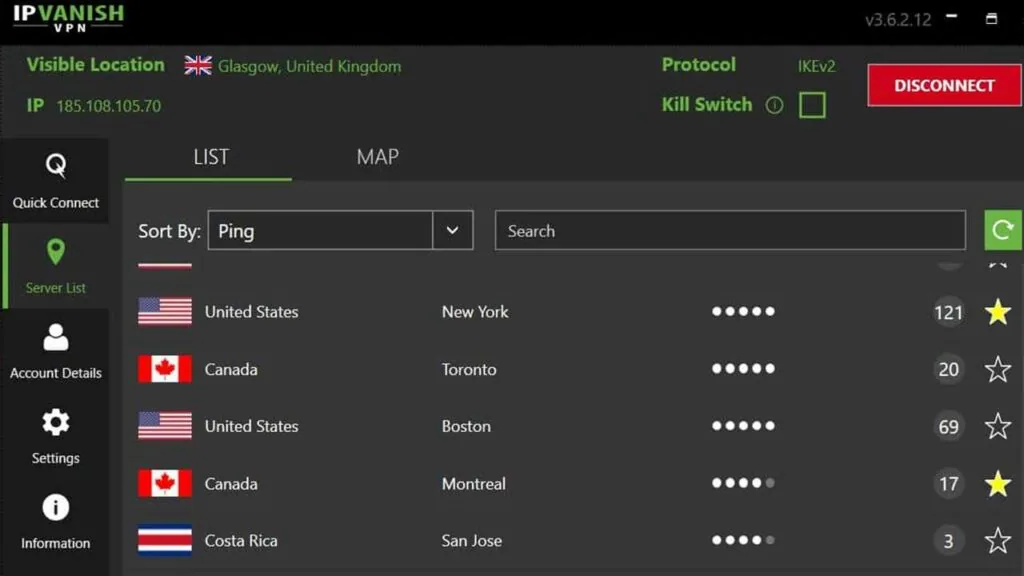Select the Server List pin icon
This screenshot has height=576, width=1024.
(x=56, y=251)
